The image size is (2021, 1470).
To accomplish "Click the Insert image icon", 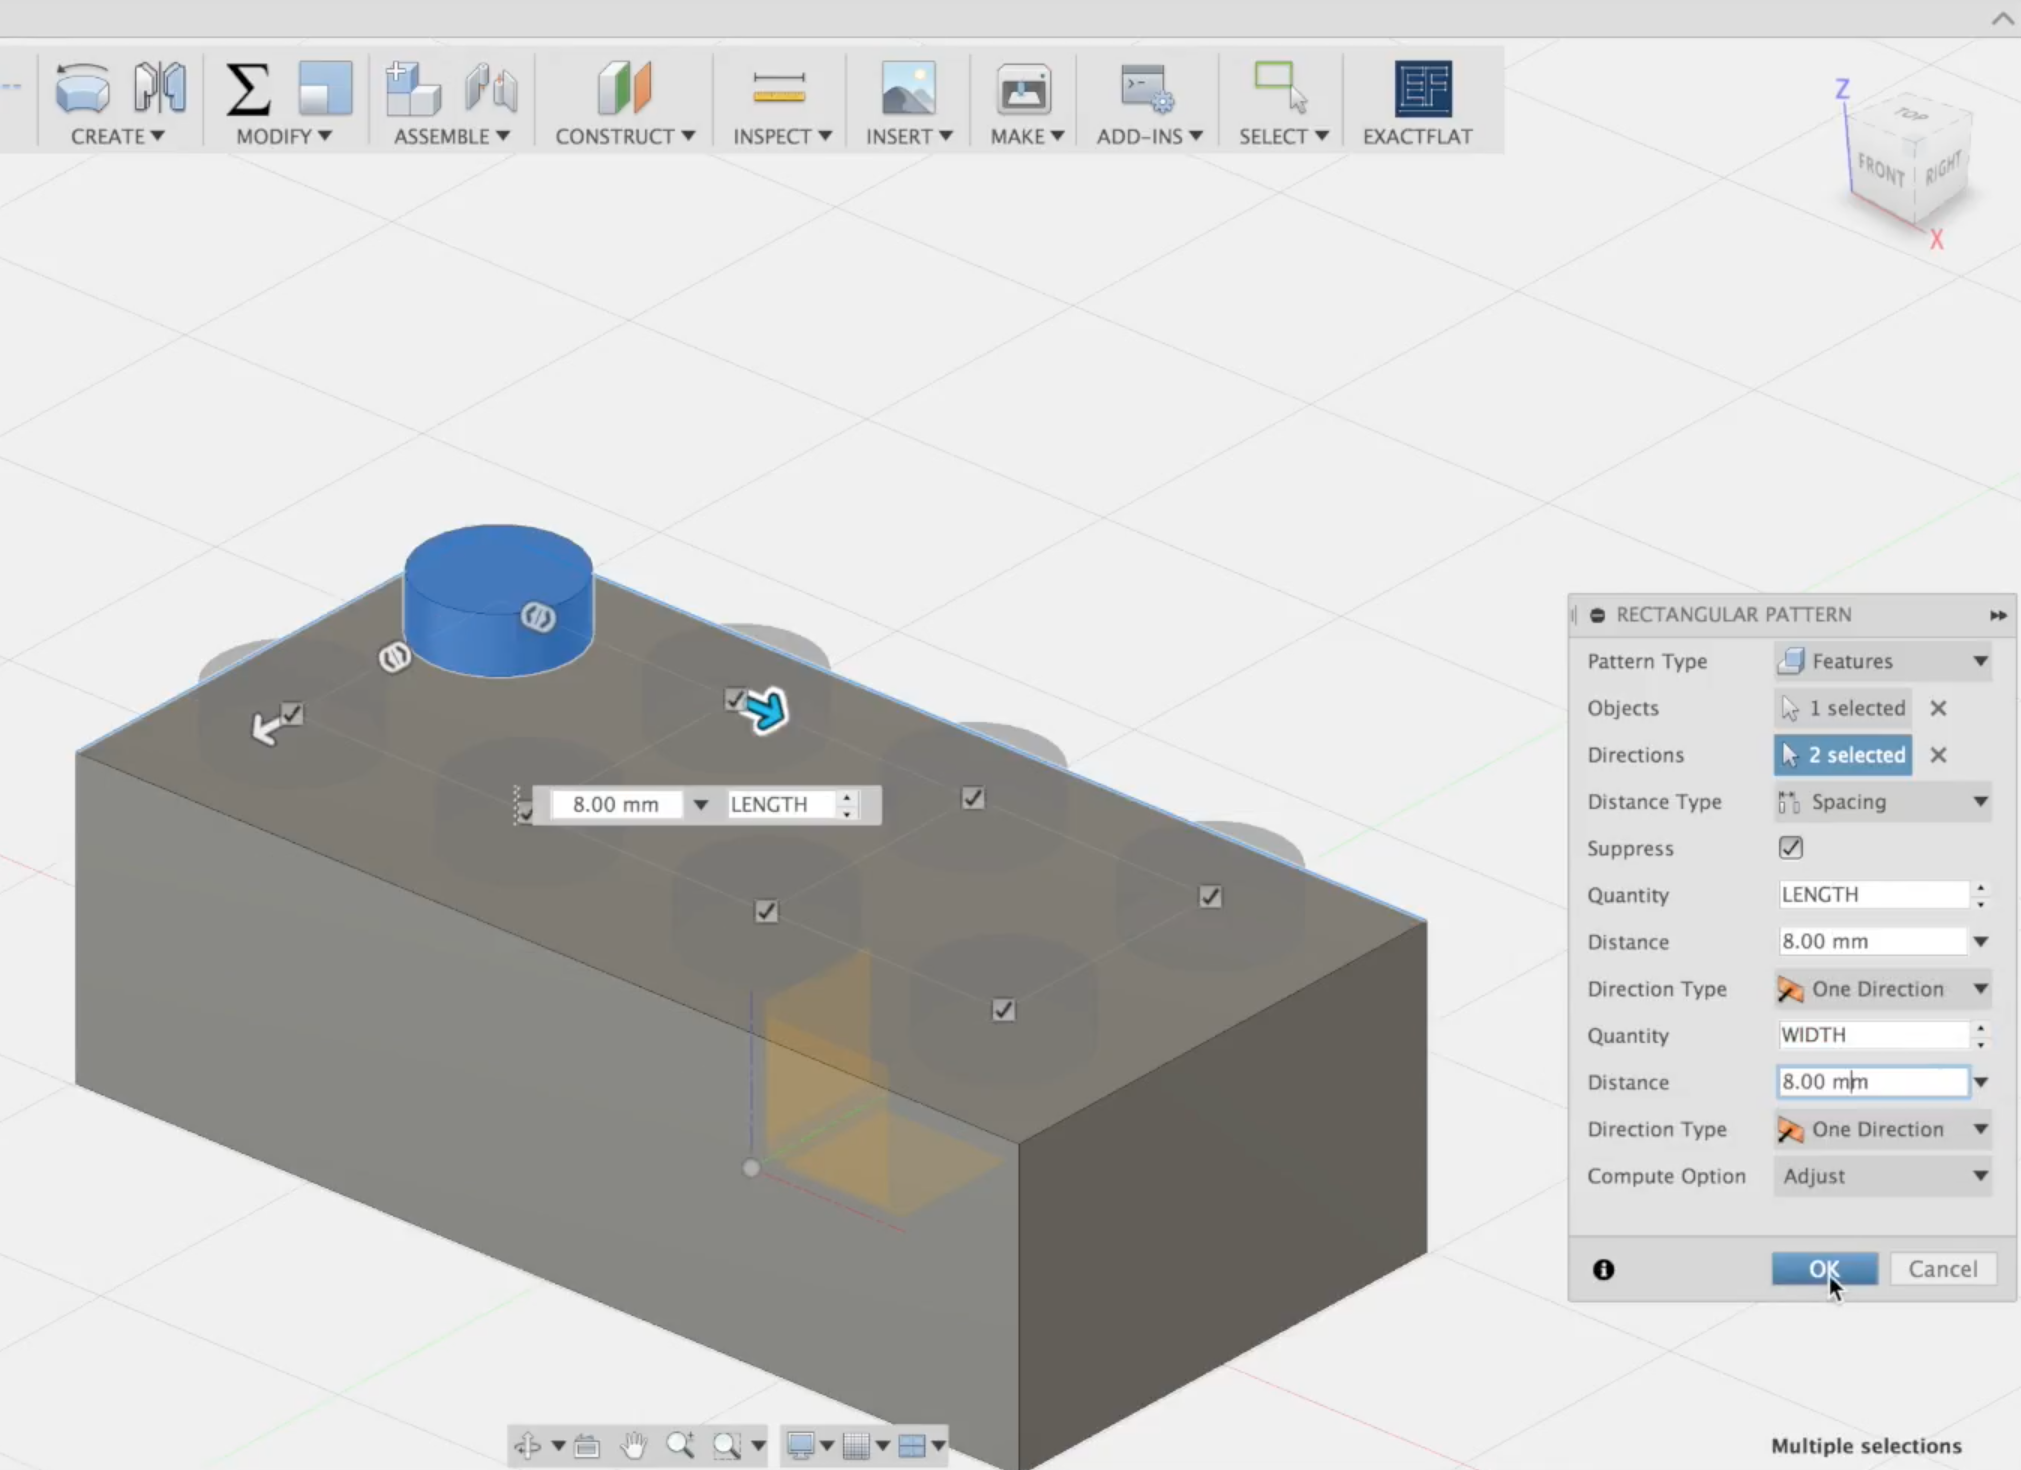I will (908, 88).
